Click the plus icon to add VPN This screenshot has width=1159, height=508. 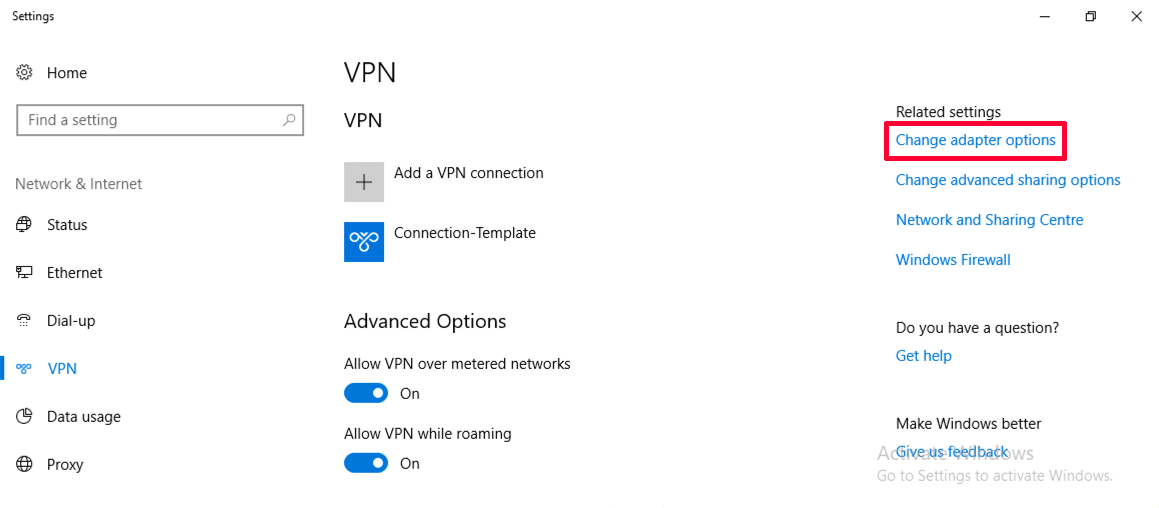coord(364,182)
